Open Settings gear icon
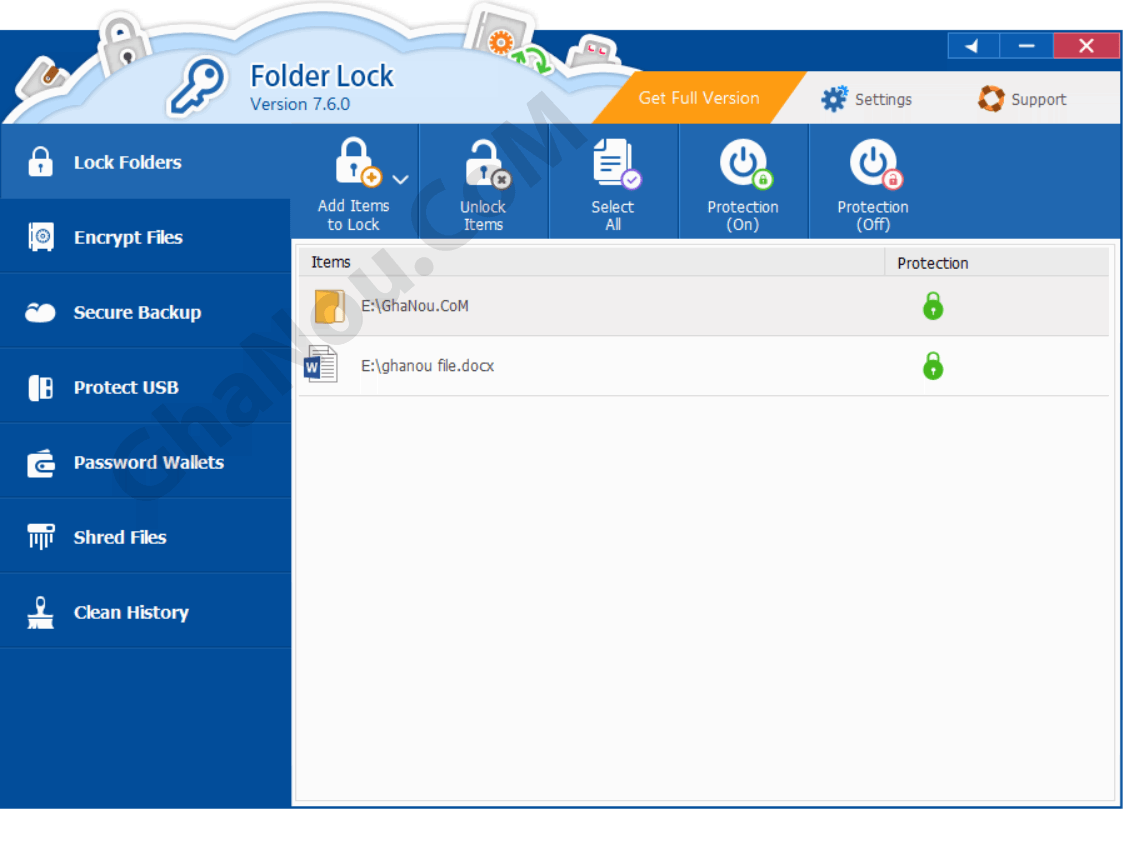1144x855 pixels. 834,98
